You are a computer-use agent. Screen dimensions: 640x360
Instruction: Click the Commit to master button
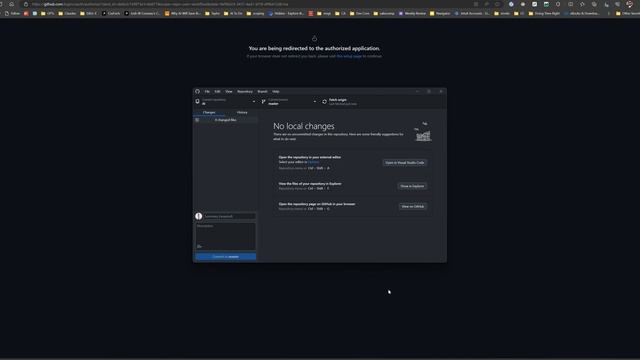tap(226, 257)
